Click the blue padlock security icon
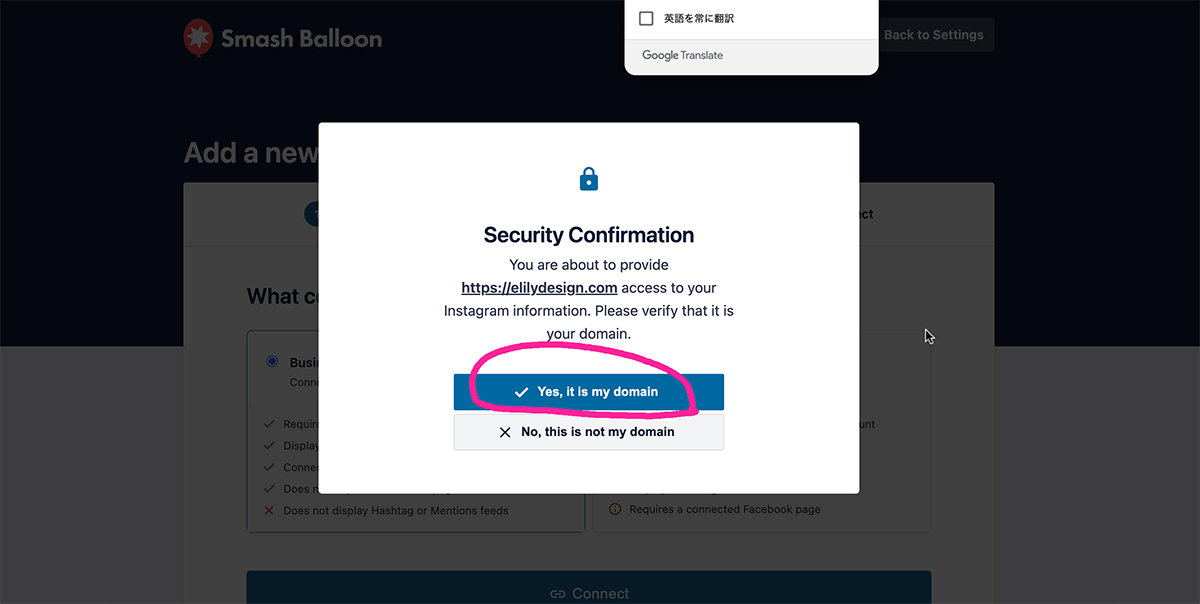Viewport: 1200px width, 604px height. (x=589, y=180)
